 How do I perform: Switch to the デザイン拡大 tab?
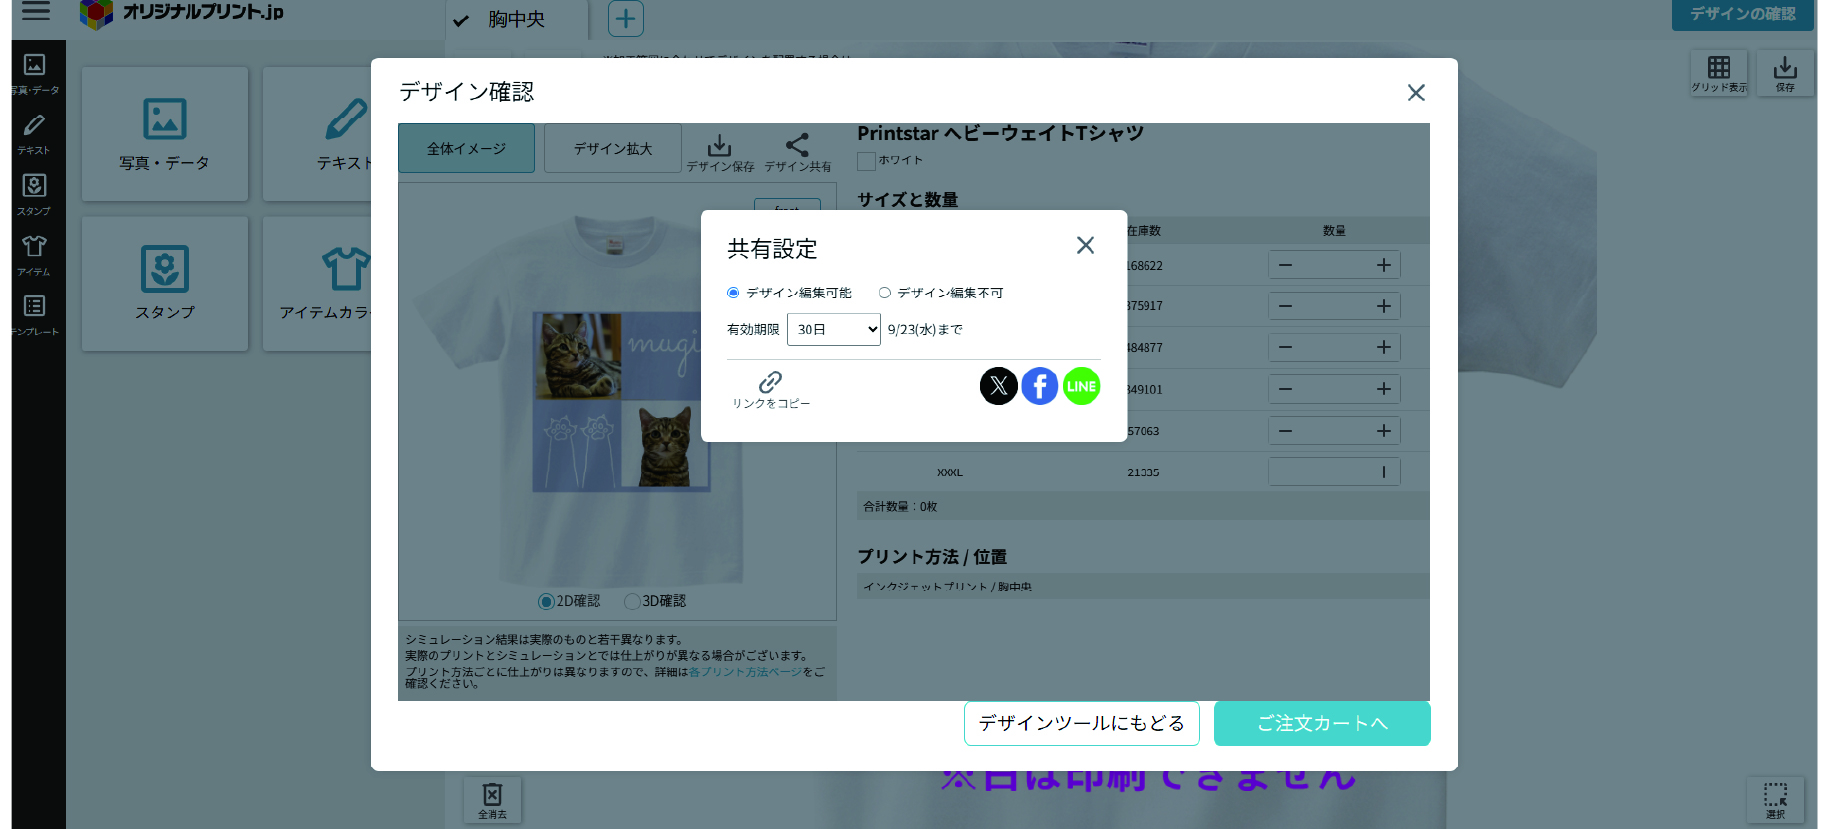613,148
